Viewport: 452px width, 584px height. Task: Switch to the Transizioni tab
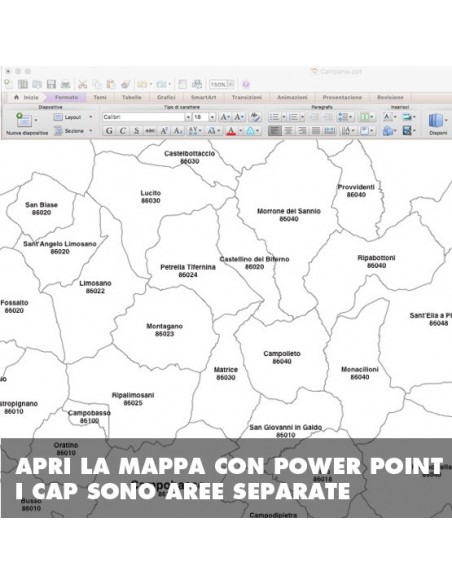(246, 98)
